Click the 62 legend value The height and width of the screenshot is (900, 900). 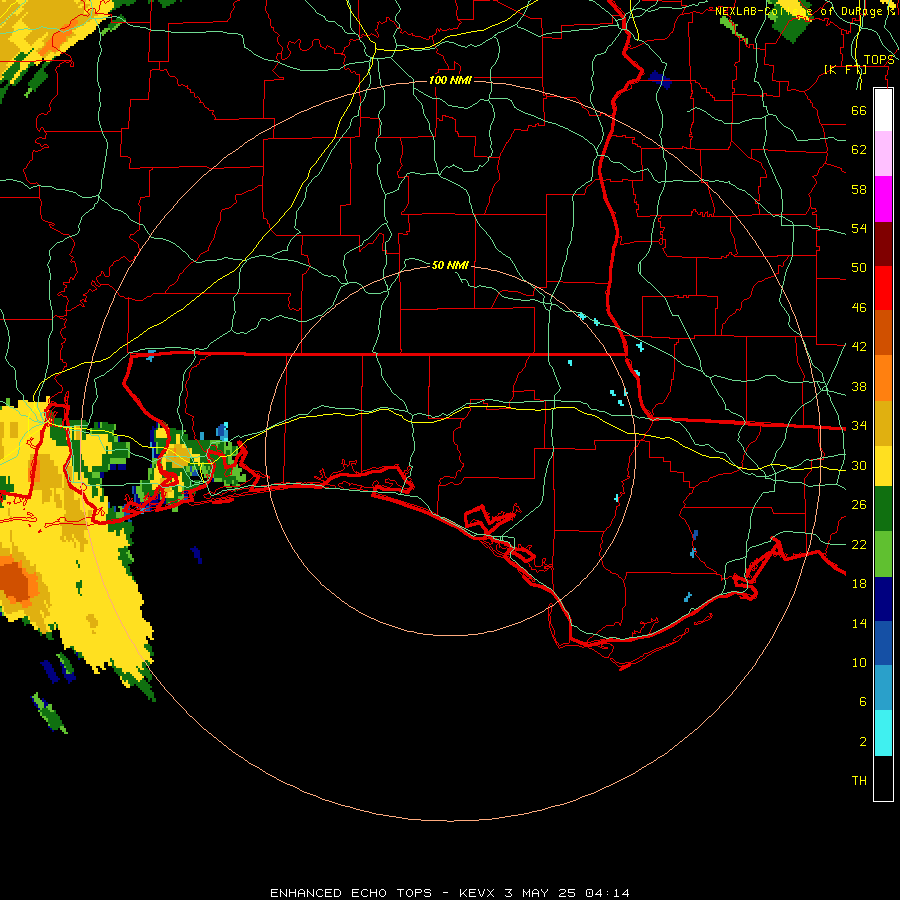(x=859, y=150)
